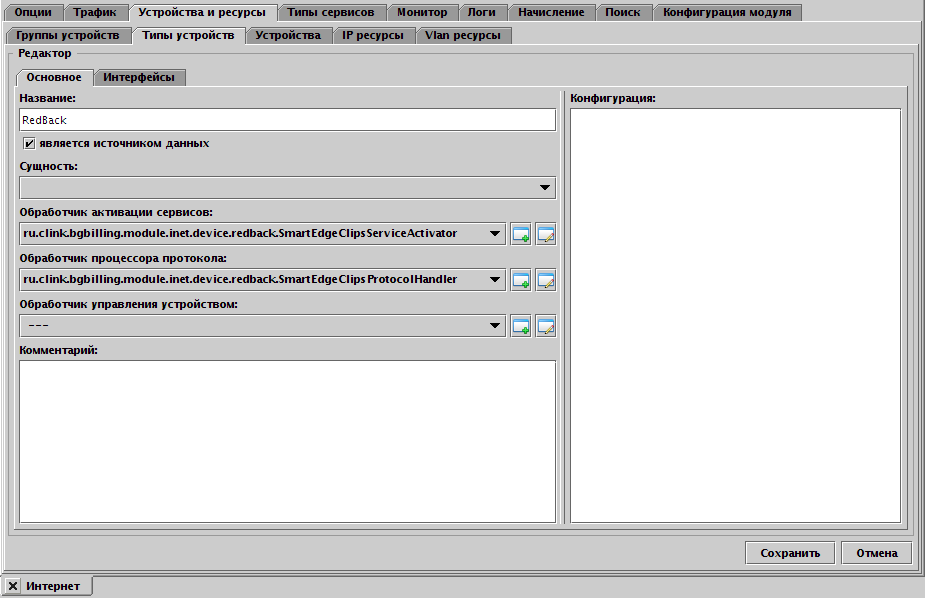
Task: Click the Отмена button
Action: (x=876, y=553)
